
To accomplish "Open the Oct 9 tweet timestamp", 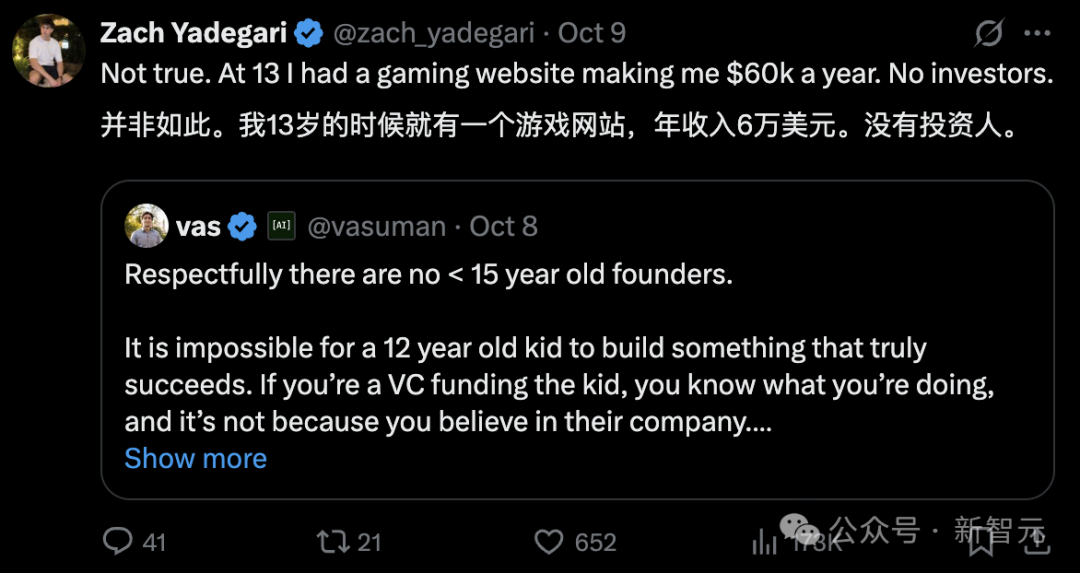I will pyautogui.click(x=592, y=33).
